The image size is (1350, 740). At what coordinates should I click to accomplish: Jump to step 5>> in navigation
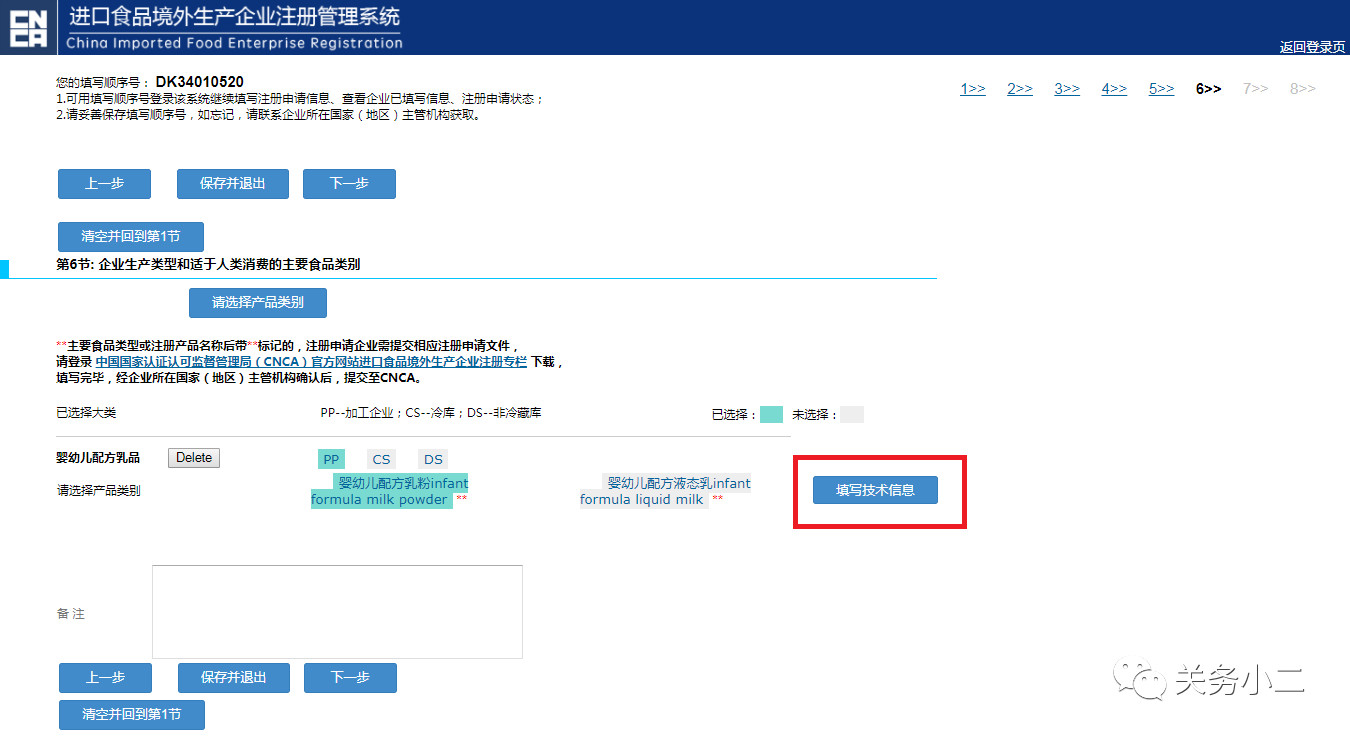pos(1161,89)
